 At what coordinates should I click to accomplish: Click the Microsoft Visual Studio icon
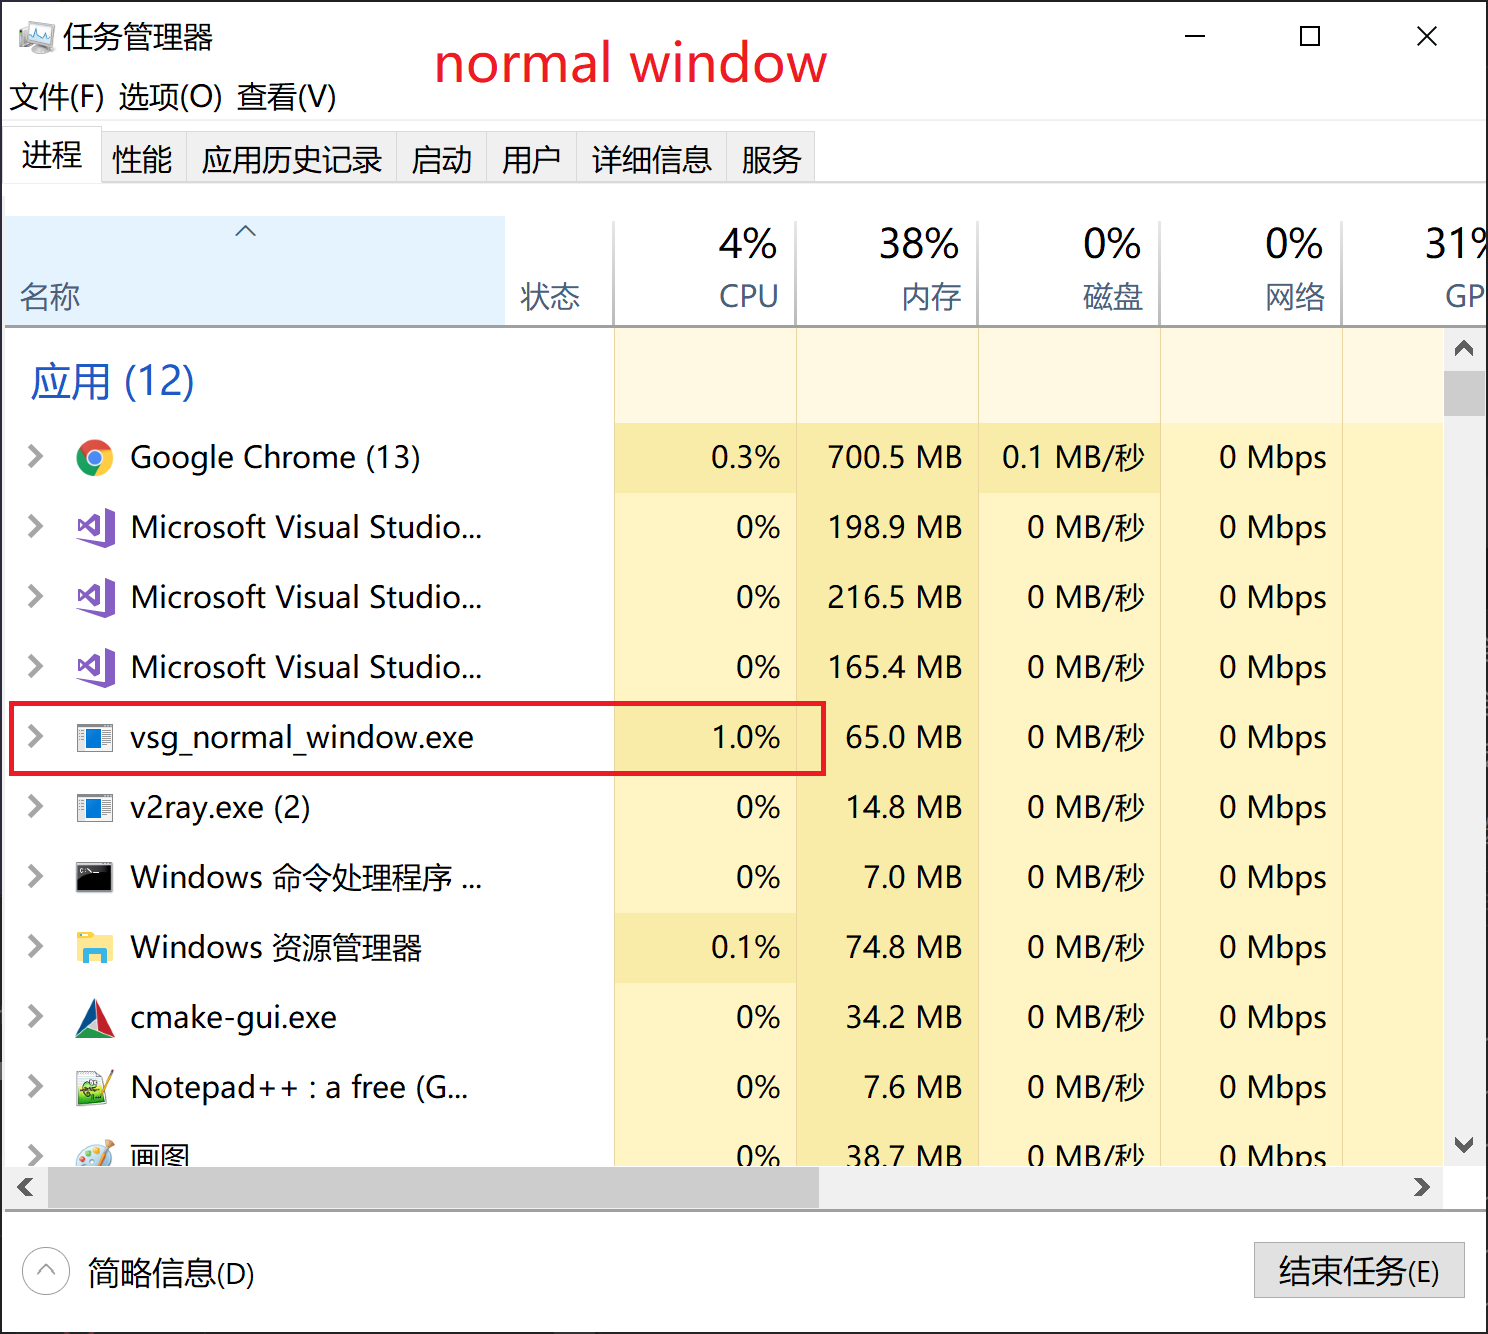point(95,527)
